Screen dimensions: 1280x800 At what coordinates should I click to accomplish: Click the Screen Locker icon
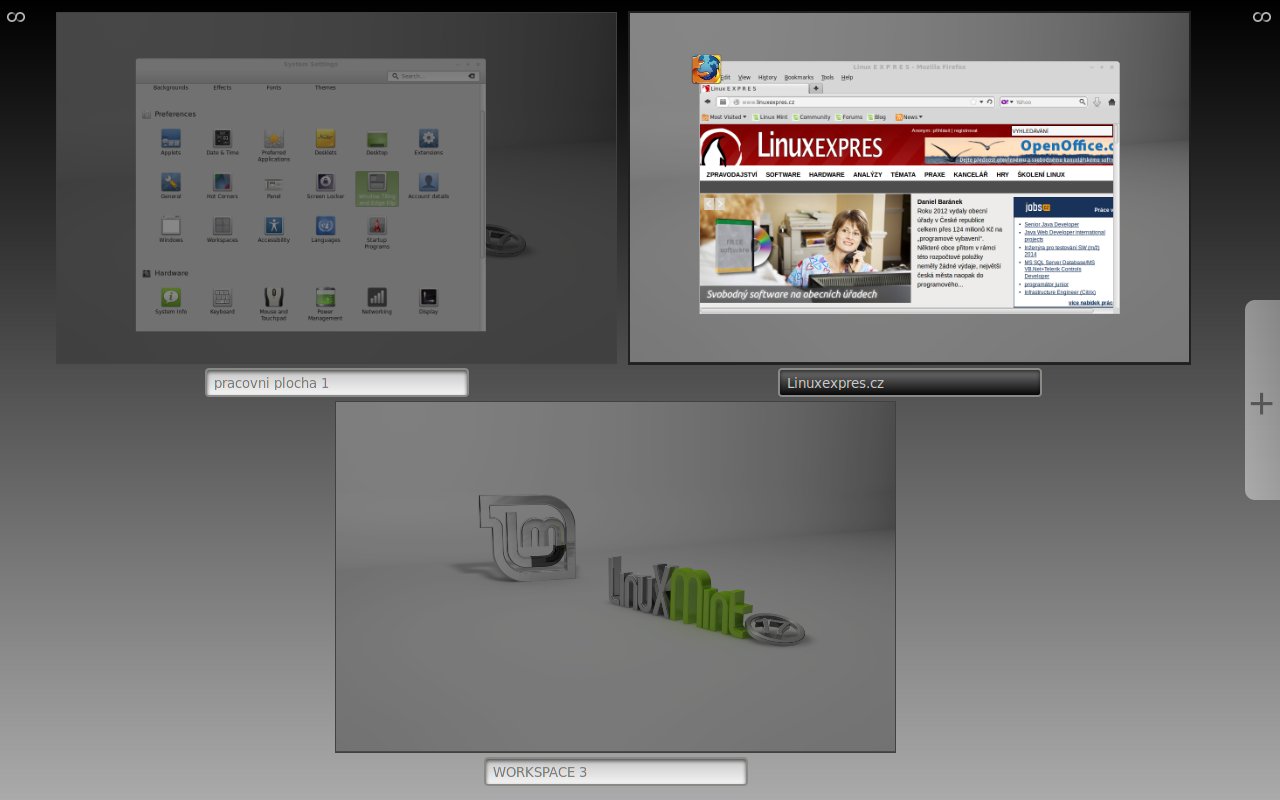tap(325, 183)
